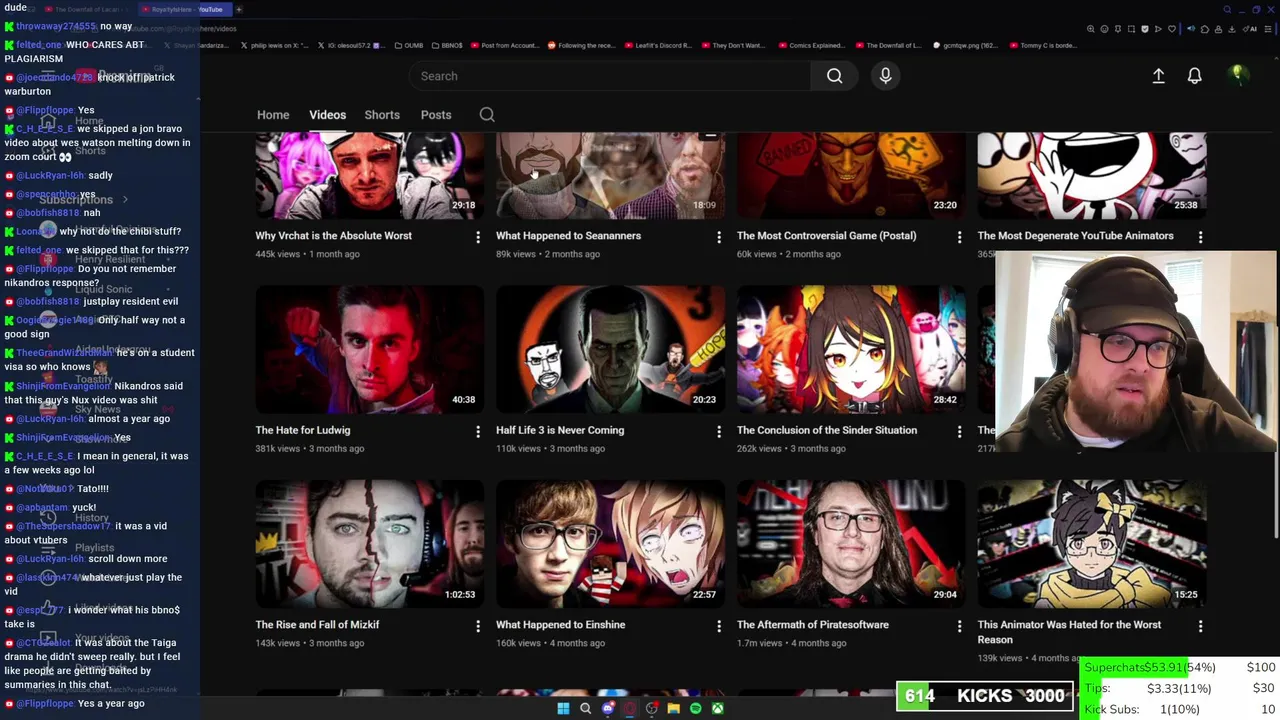Open options for The Conclusion of the Sinder Situation

tap(959, 431)
